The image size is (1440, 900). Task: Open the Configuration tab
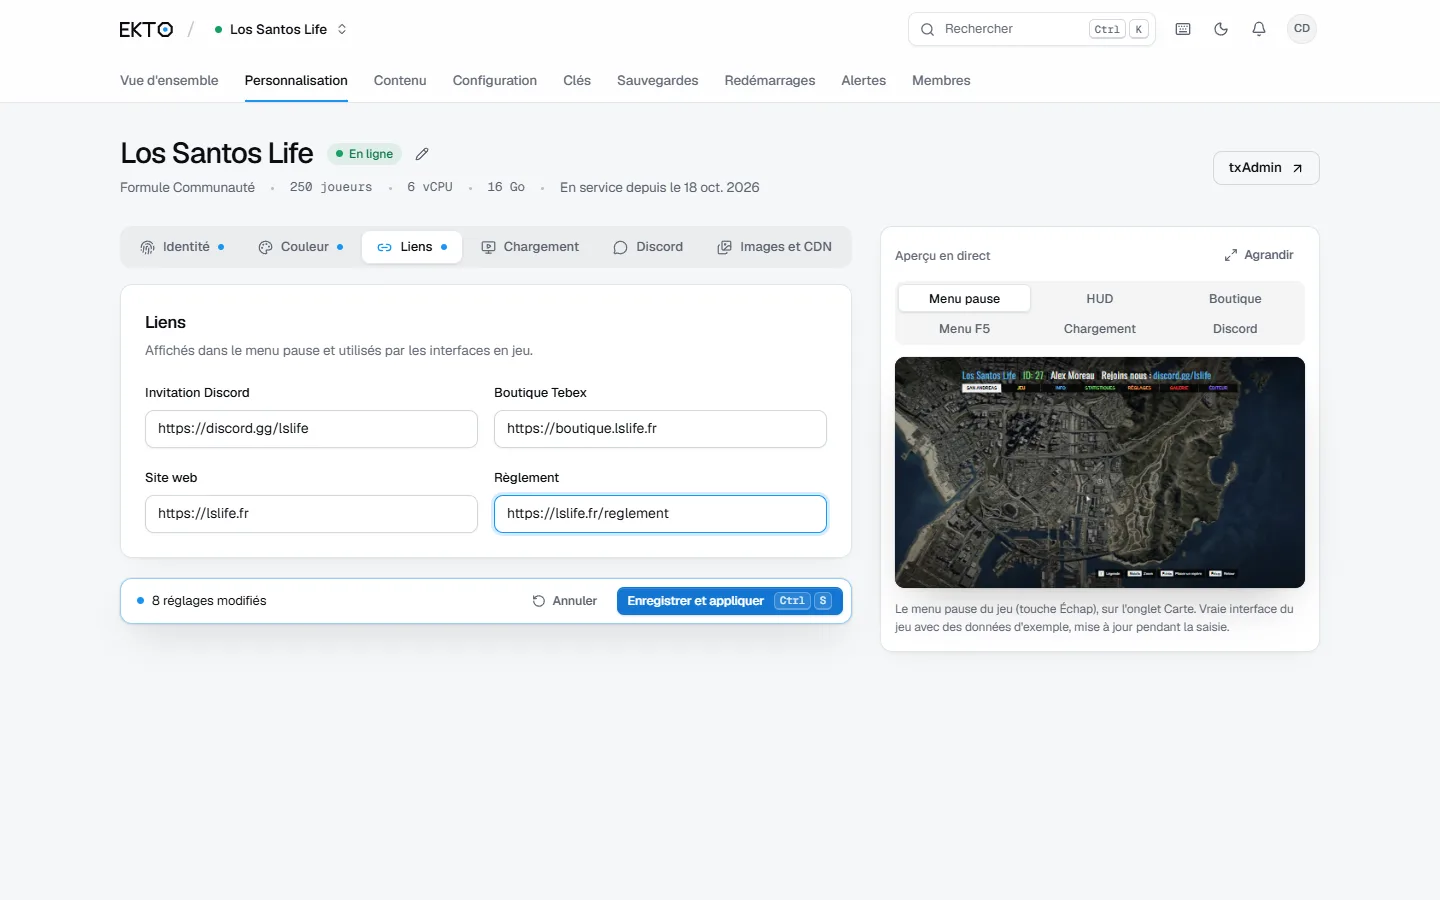[x=495, y=80]
